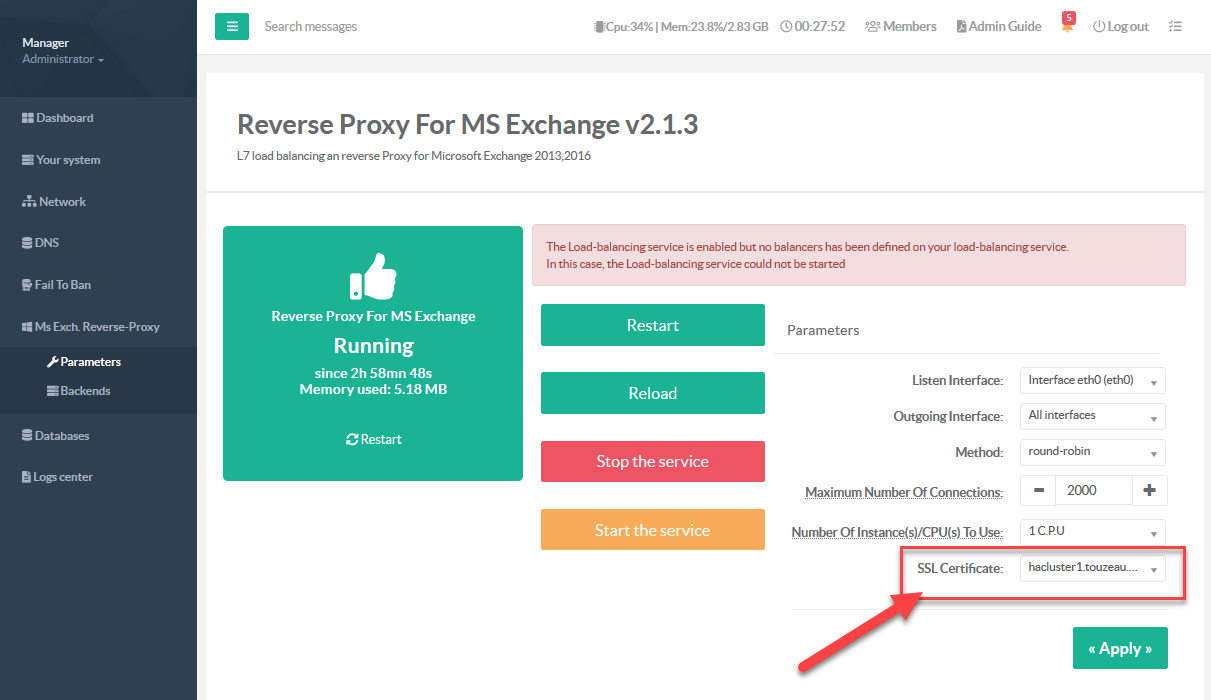
Task: Open Fail To Ban settings
Action: (56, 285)
